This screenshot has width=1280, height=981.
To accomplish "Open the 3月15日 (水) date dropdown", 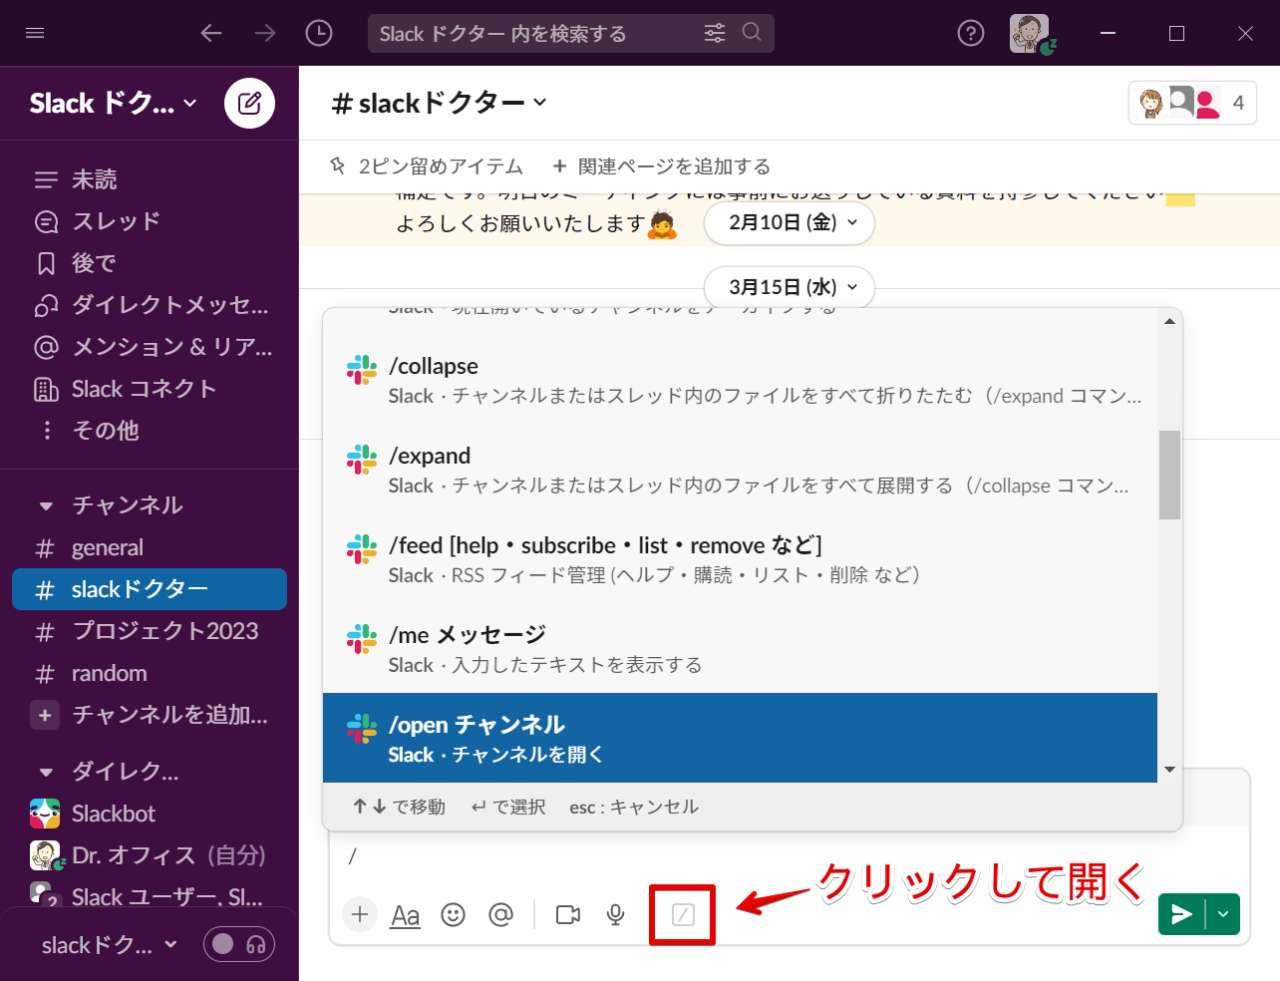I will (790, 288).
